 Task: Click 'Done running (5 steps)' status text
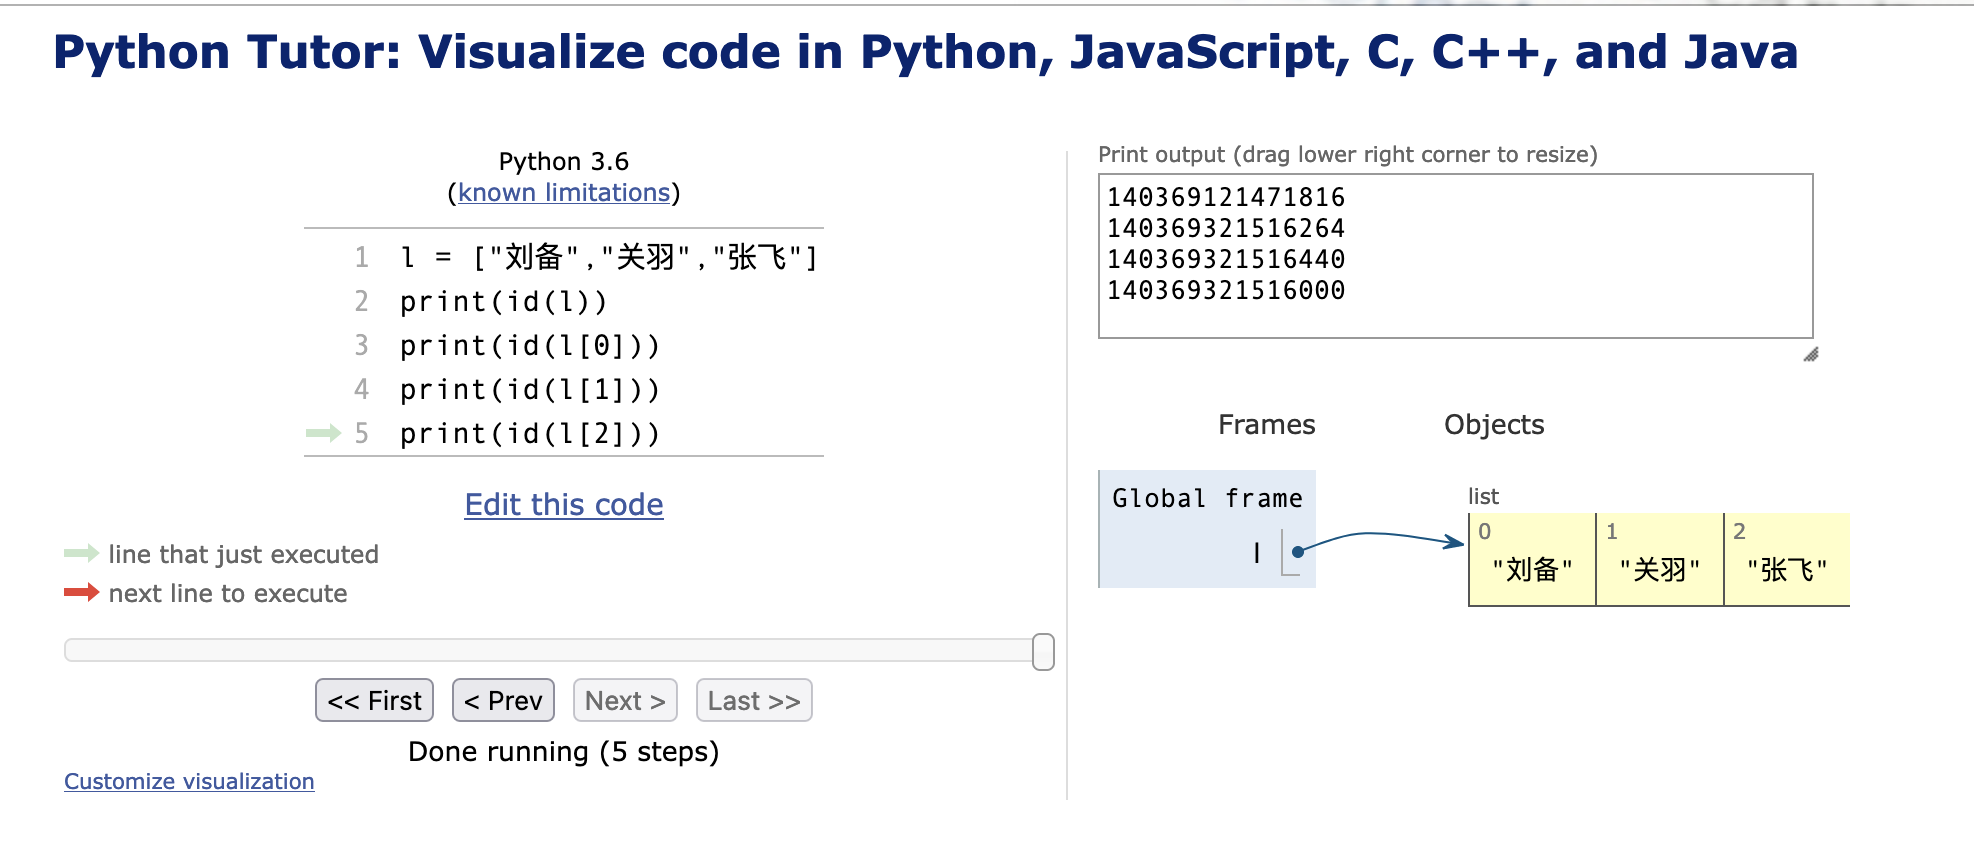(x=564, y=751)
